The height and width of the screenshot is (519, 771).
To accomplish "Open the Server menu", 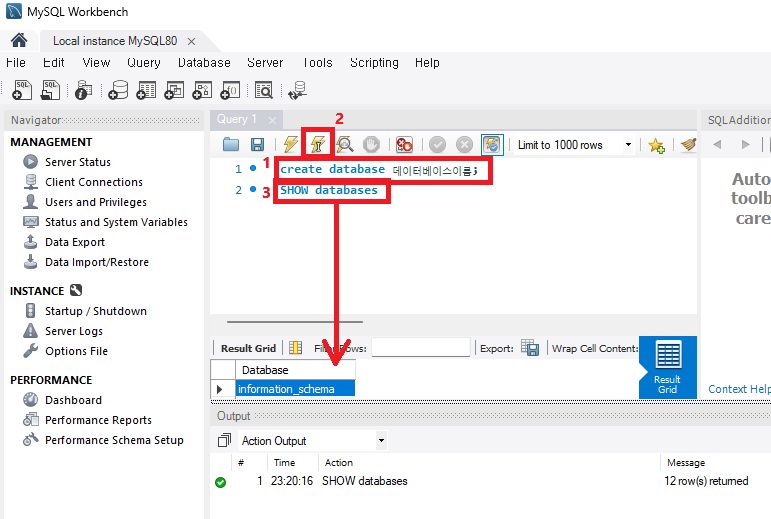I will point(265,62).
